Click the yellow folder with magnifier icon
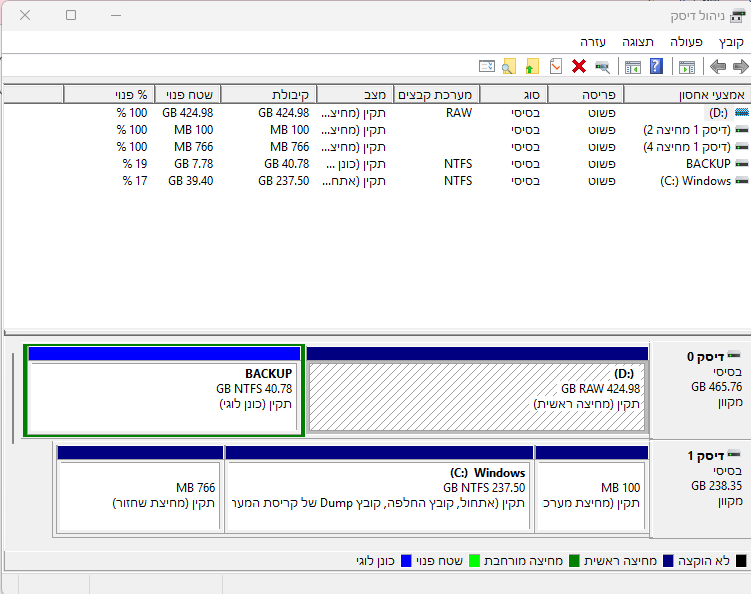Viewport: 751px width, 594px height. coord(509,67)
